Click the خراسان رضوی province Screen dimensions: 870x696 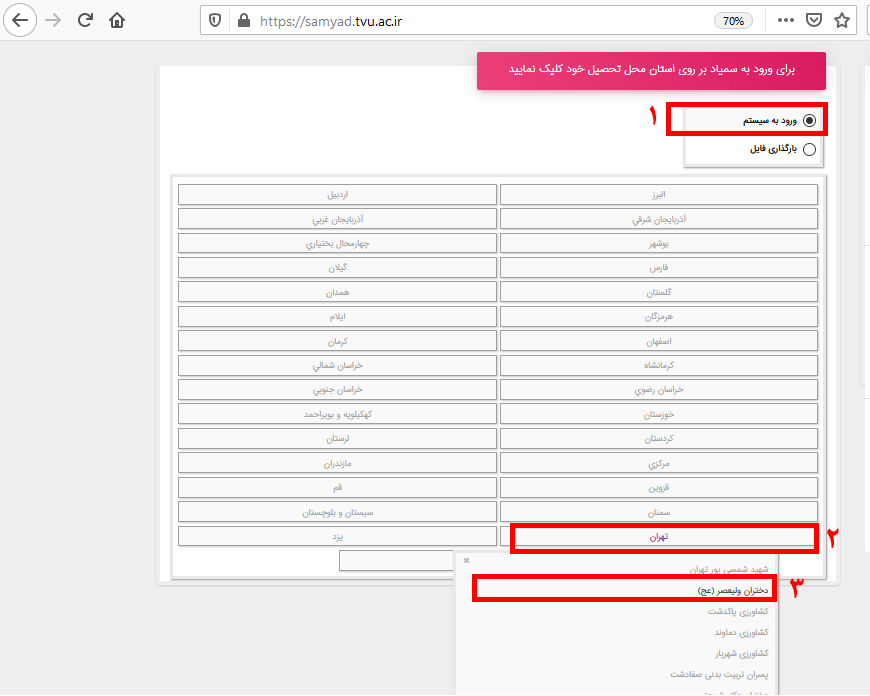coord(659,390)
